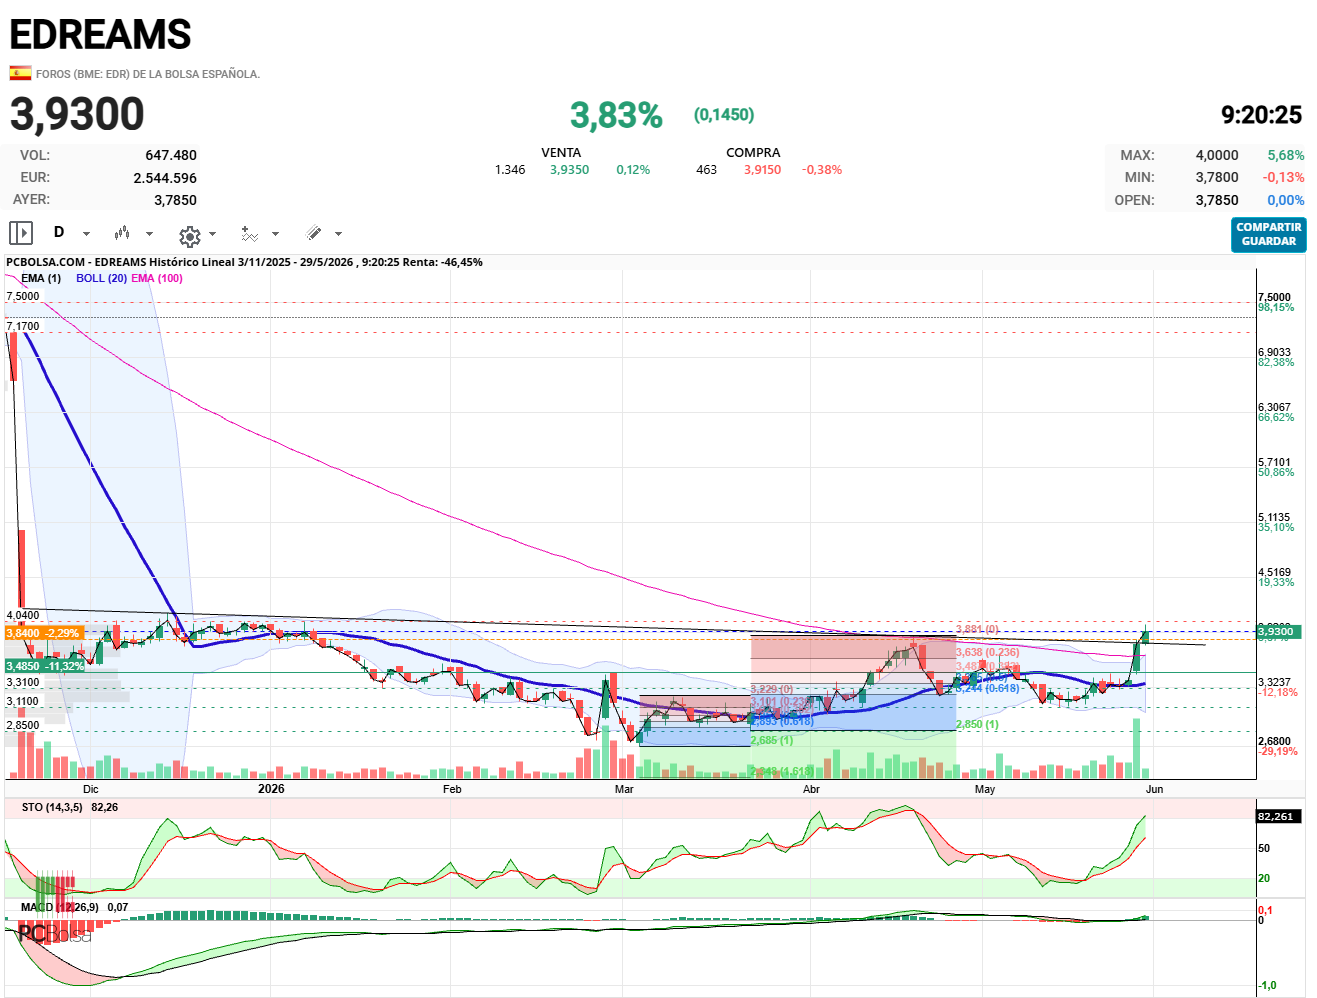Click the Spanish flag icon

tap(20, 73)
